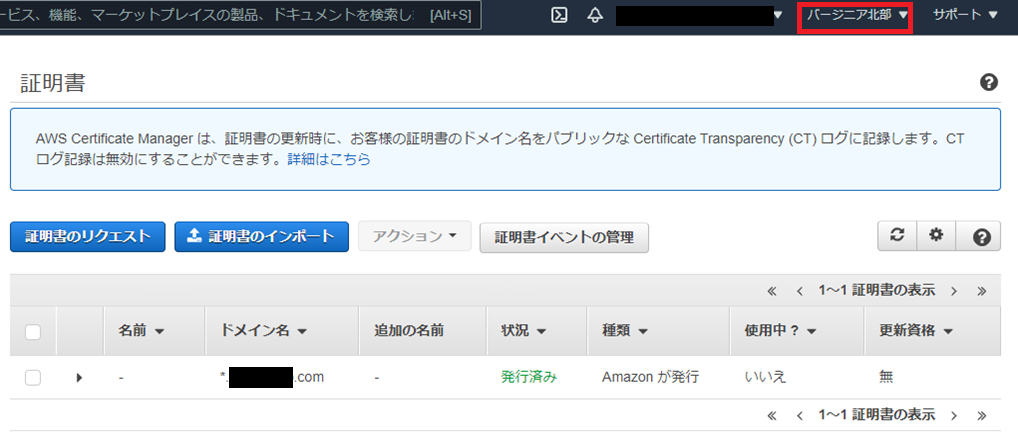Go to next page in bottom pager
The image size is (1018, 441).
coord(954,415)
